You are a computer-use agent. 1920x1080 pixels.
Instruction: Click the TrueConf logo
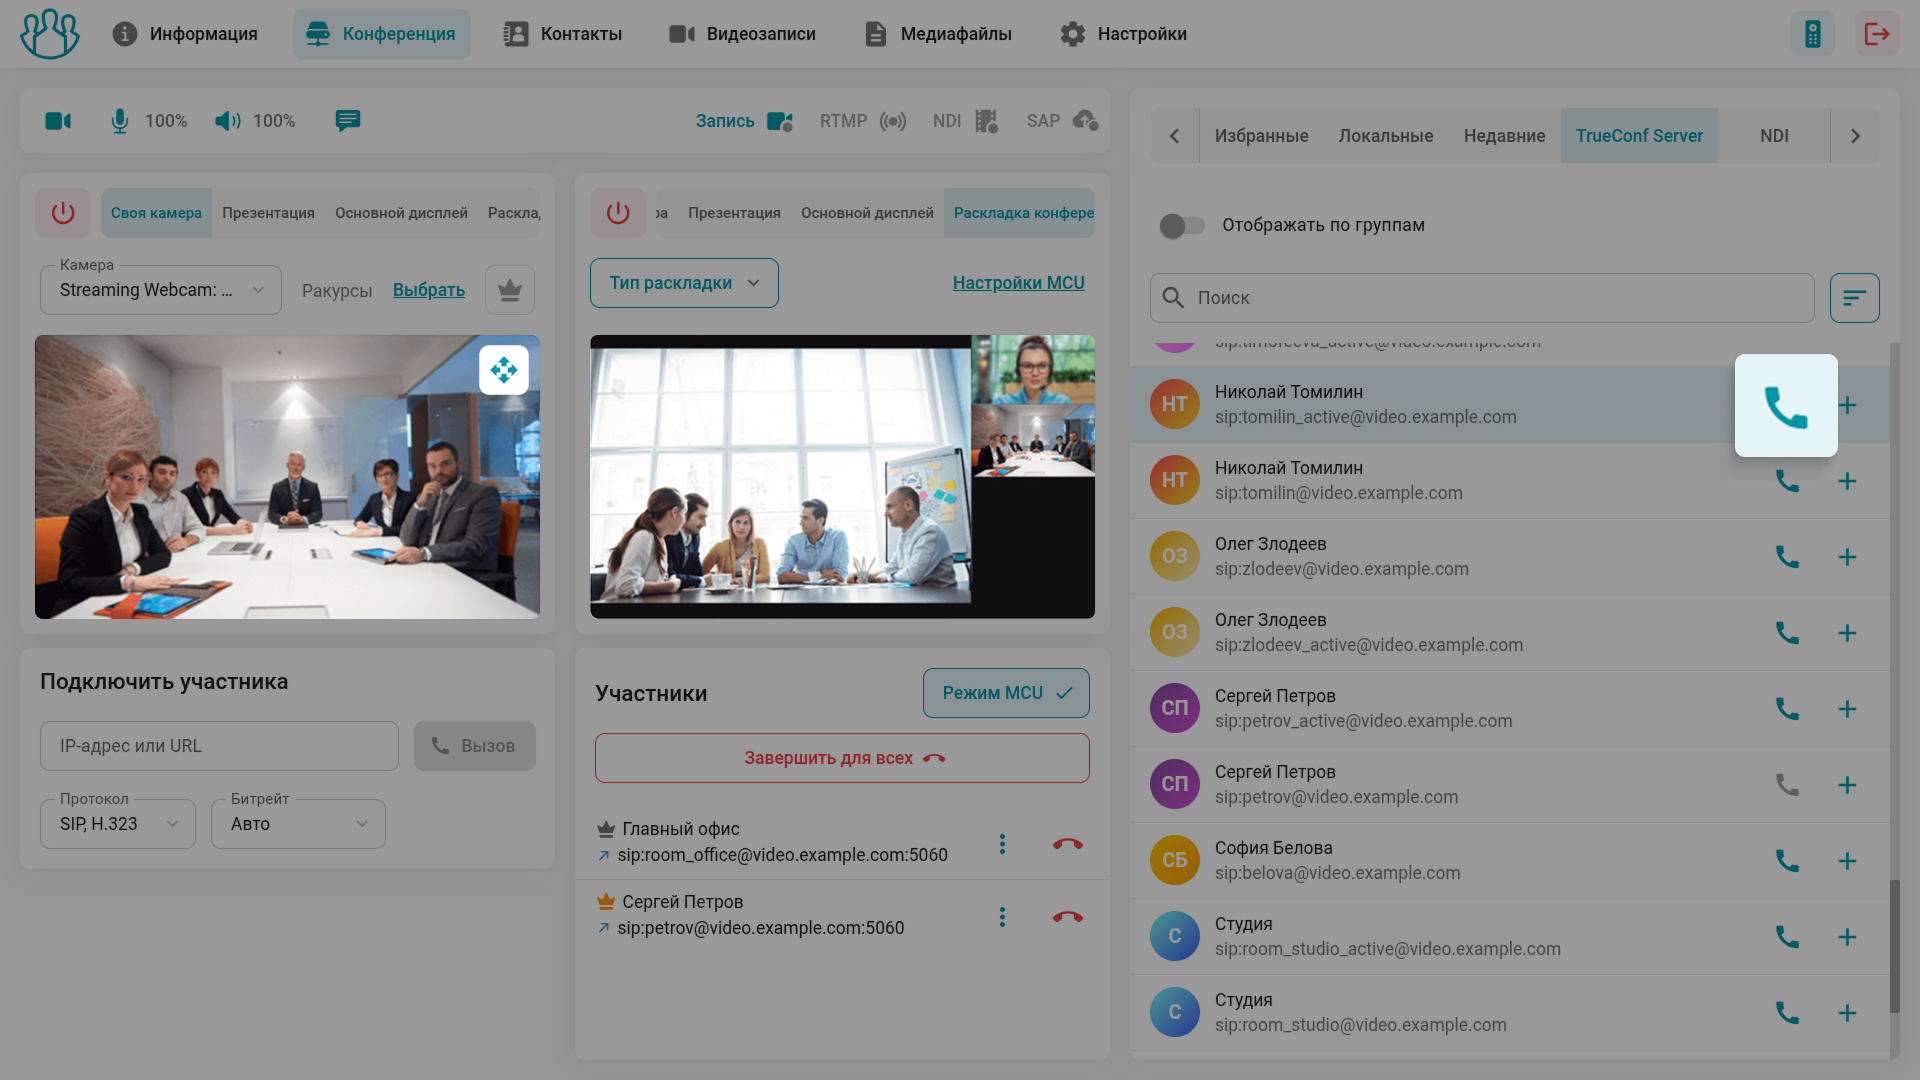pyautogui.click(x=50, y=34)
